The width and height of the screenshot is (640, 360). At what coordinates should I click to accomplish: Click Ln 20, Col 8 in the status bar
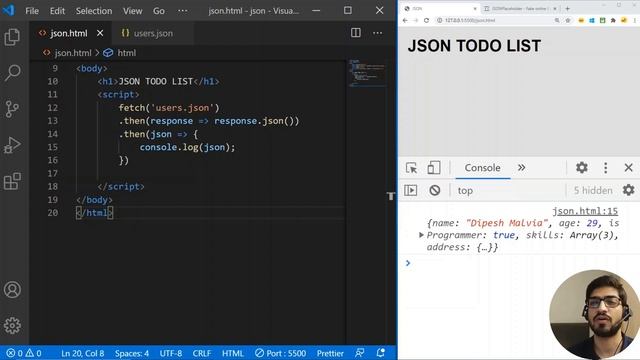coord(82,353)
